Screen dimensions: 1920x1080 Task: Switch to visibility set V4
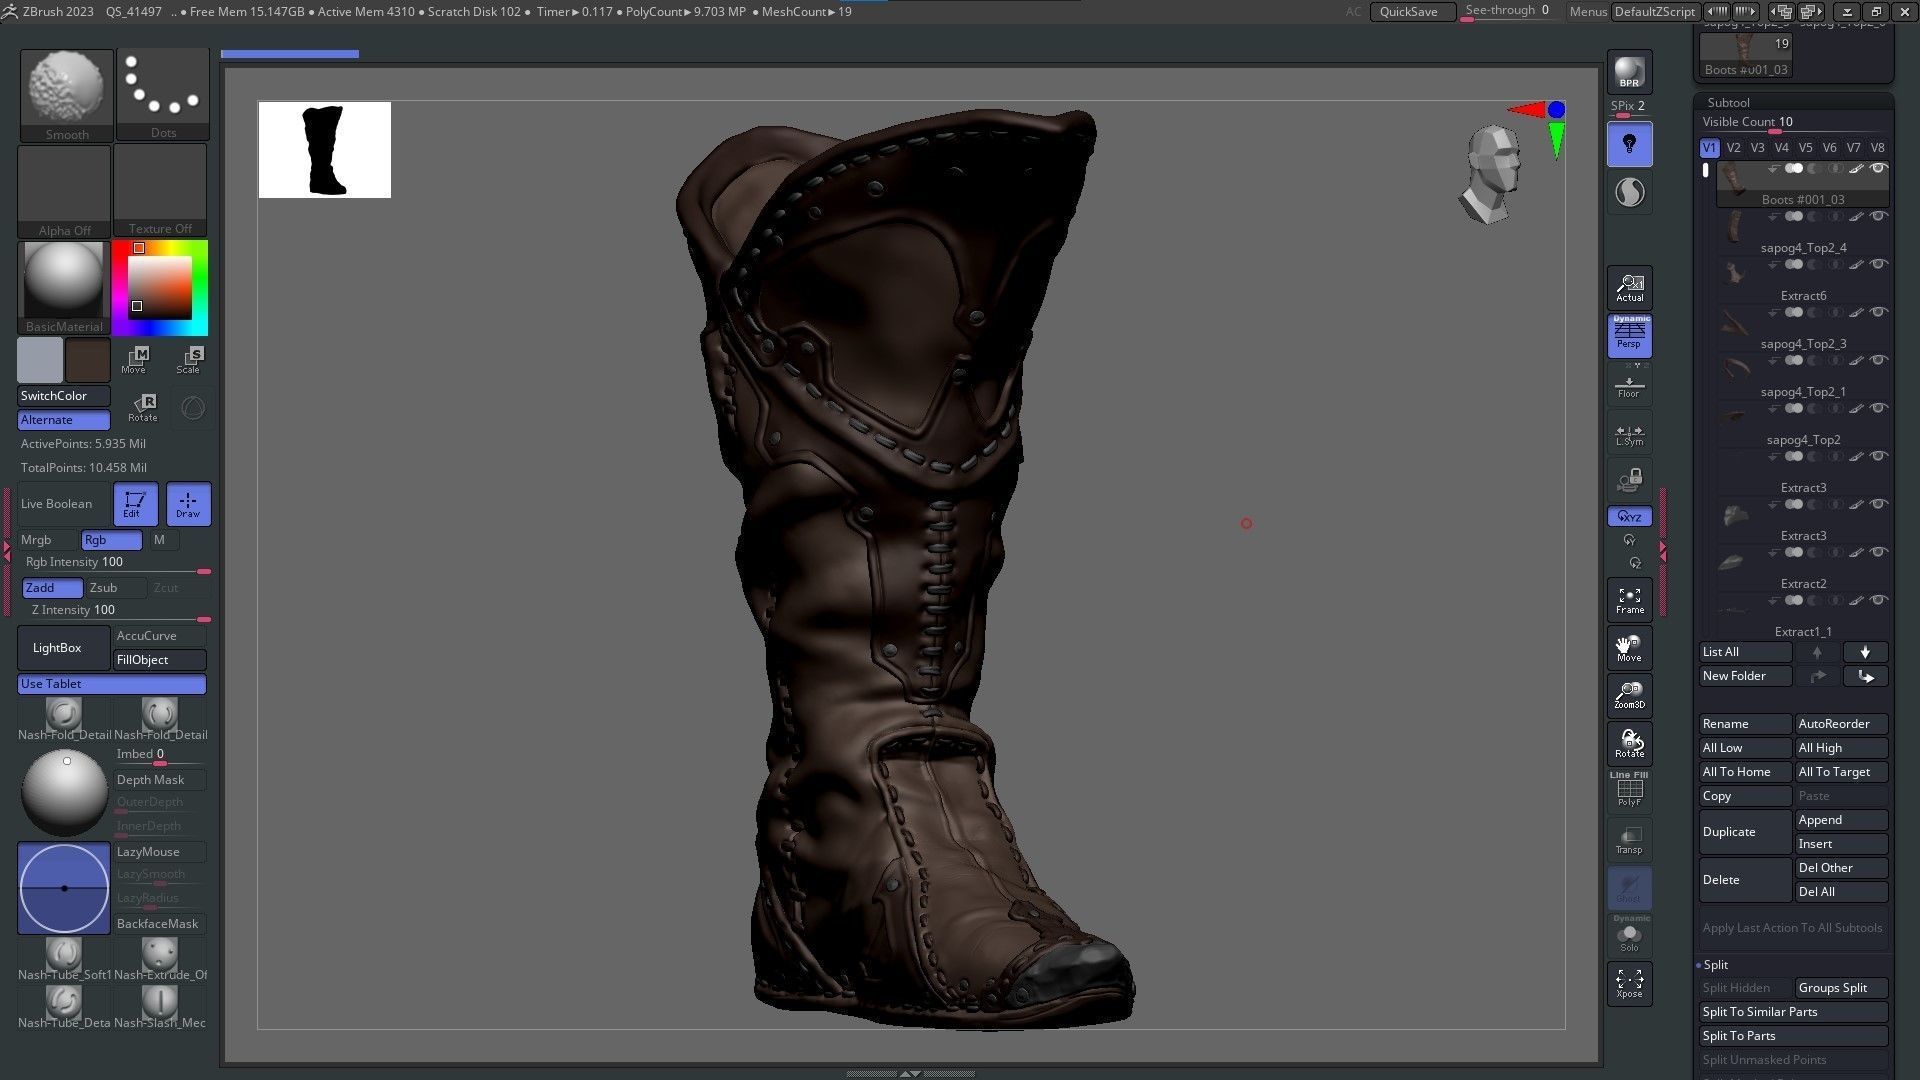coord(1781,148)
